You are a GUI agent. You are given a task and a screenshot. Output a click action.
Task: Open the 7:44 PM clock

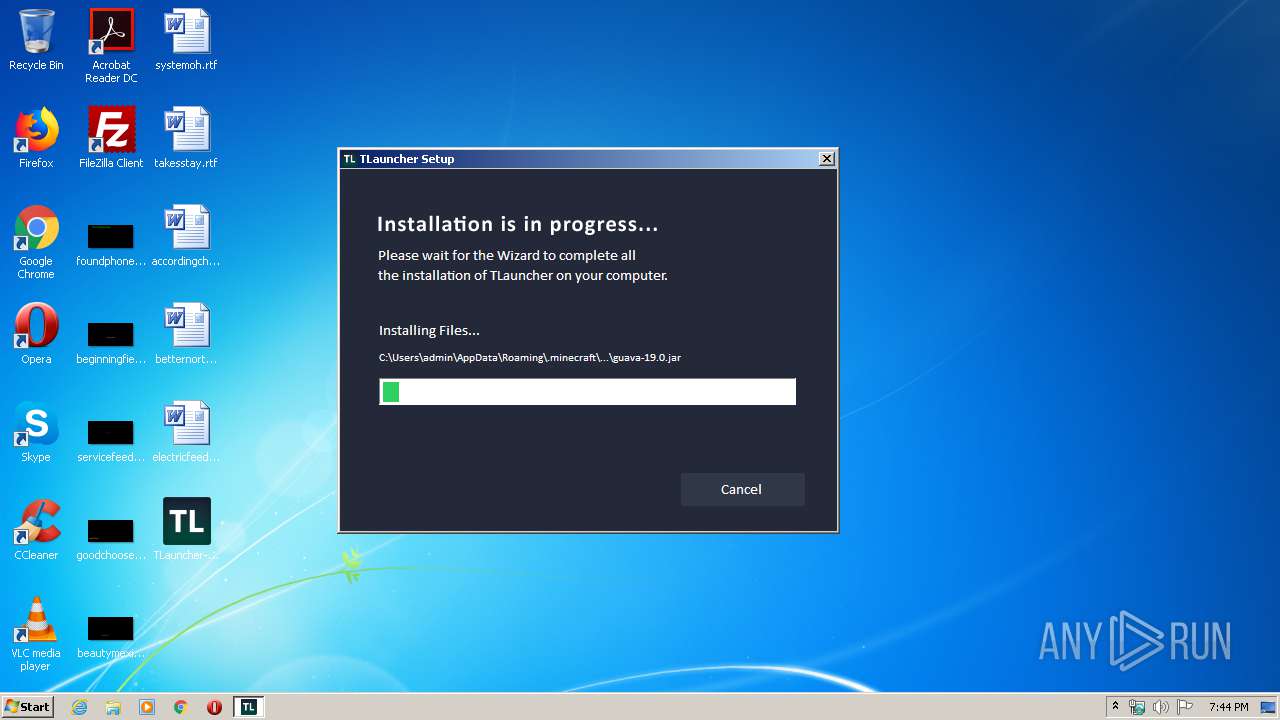(x=1229, y=707)
